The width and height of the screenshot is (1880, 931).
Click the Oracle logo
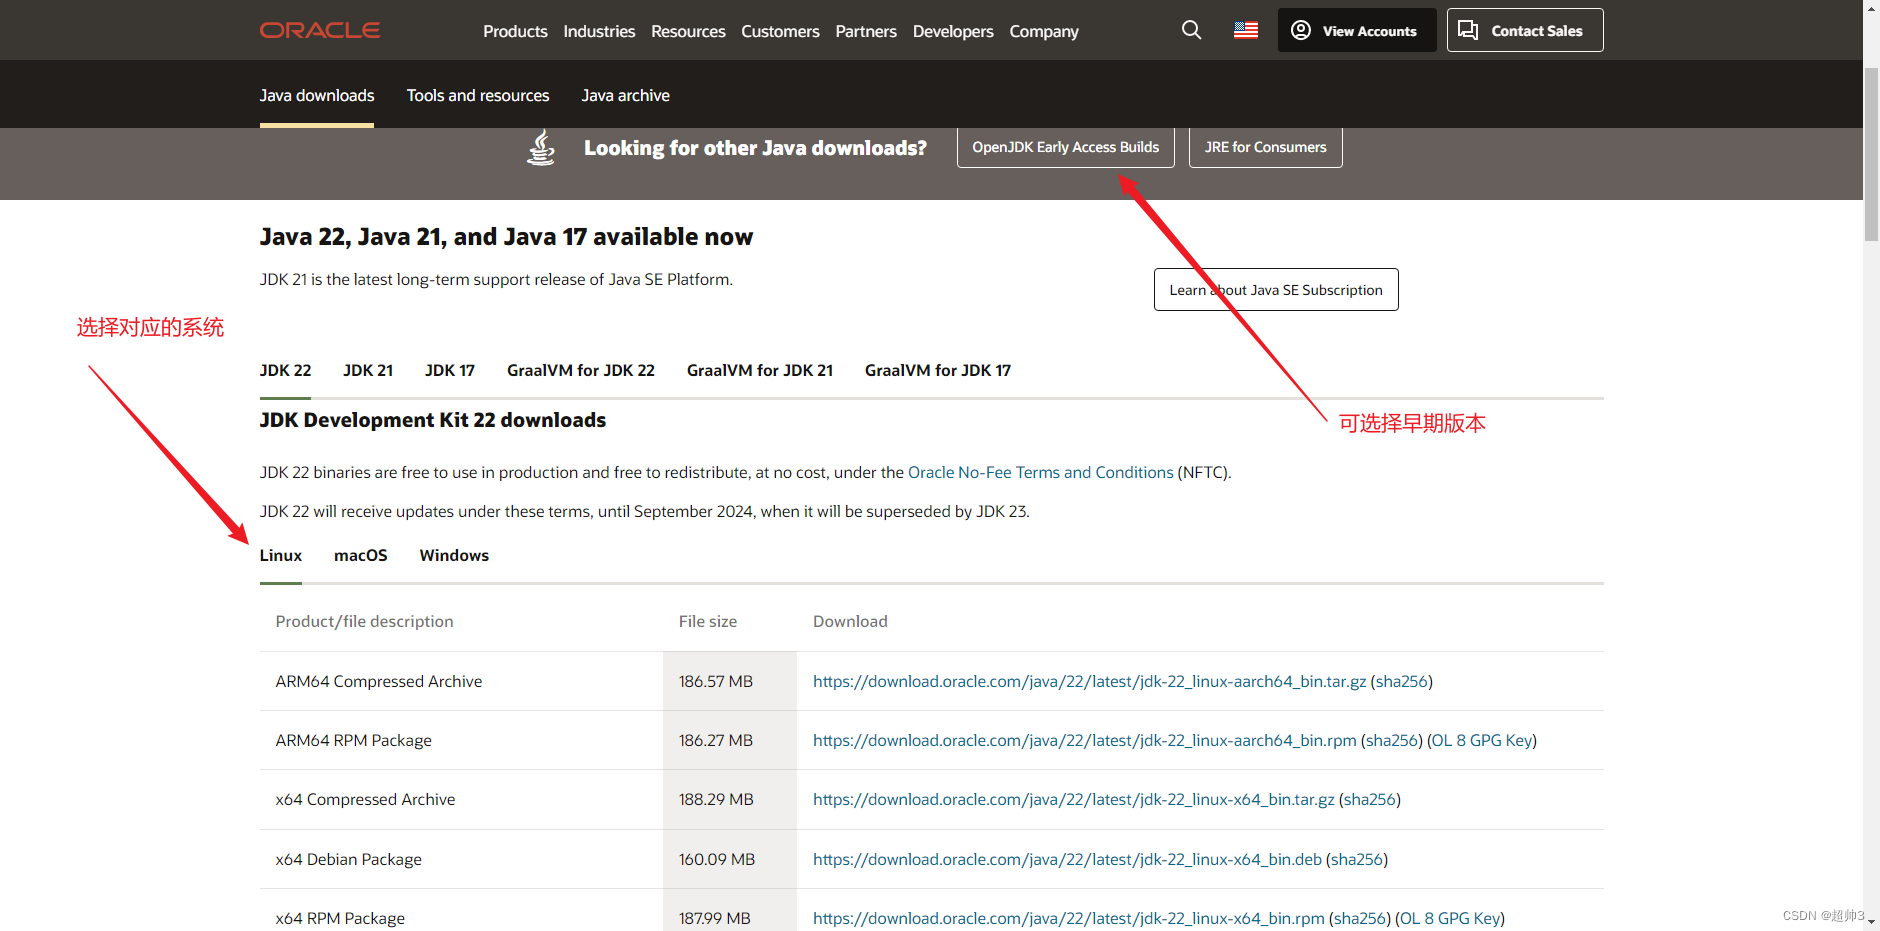pos(320,30)
